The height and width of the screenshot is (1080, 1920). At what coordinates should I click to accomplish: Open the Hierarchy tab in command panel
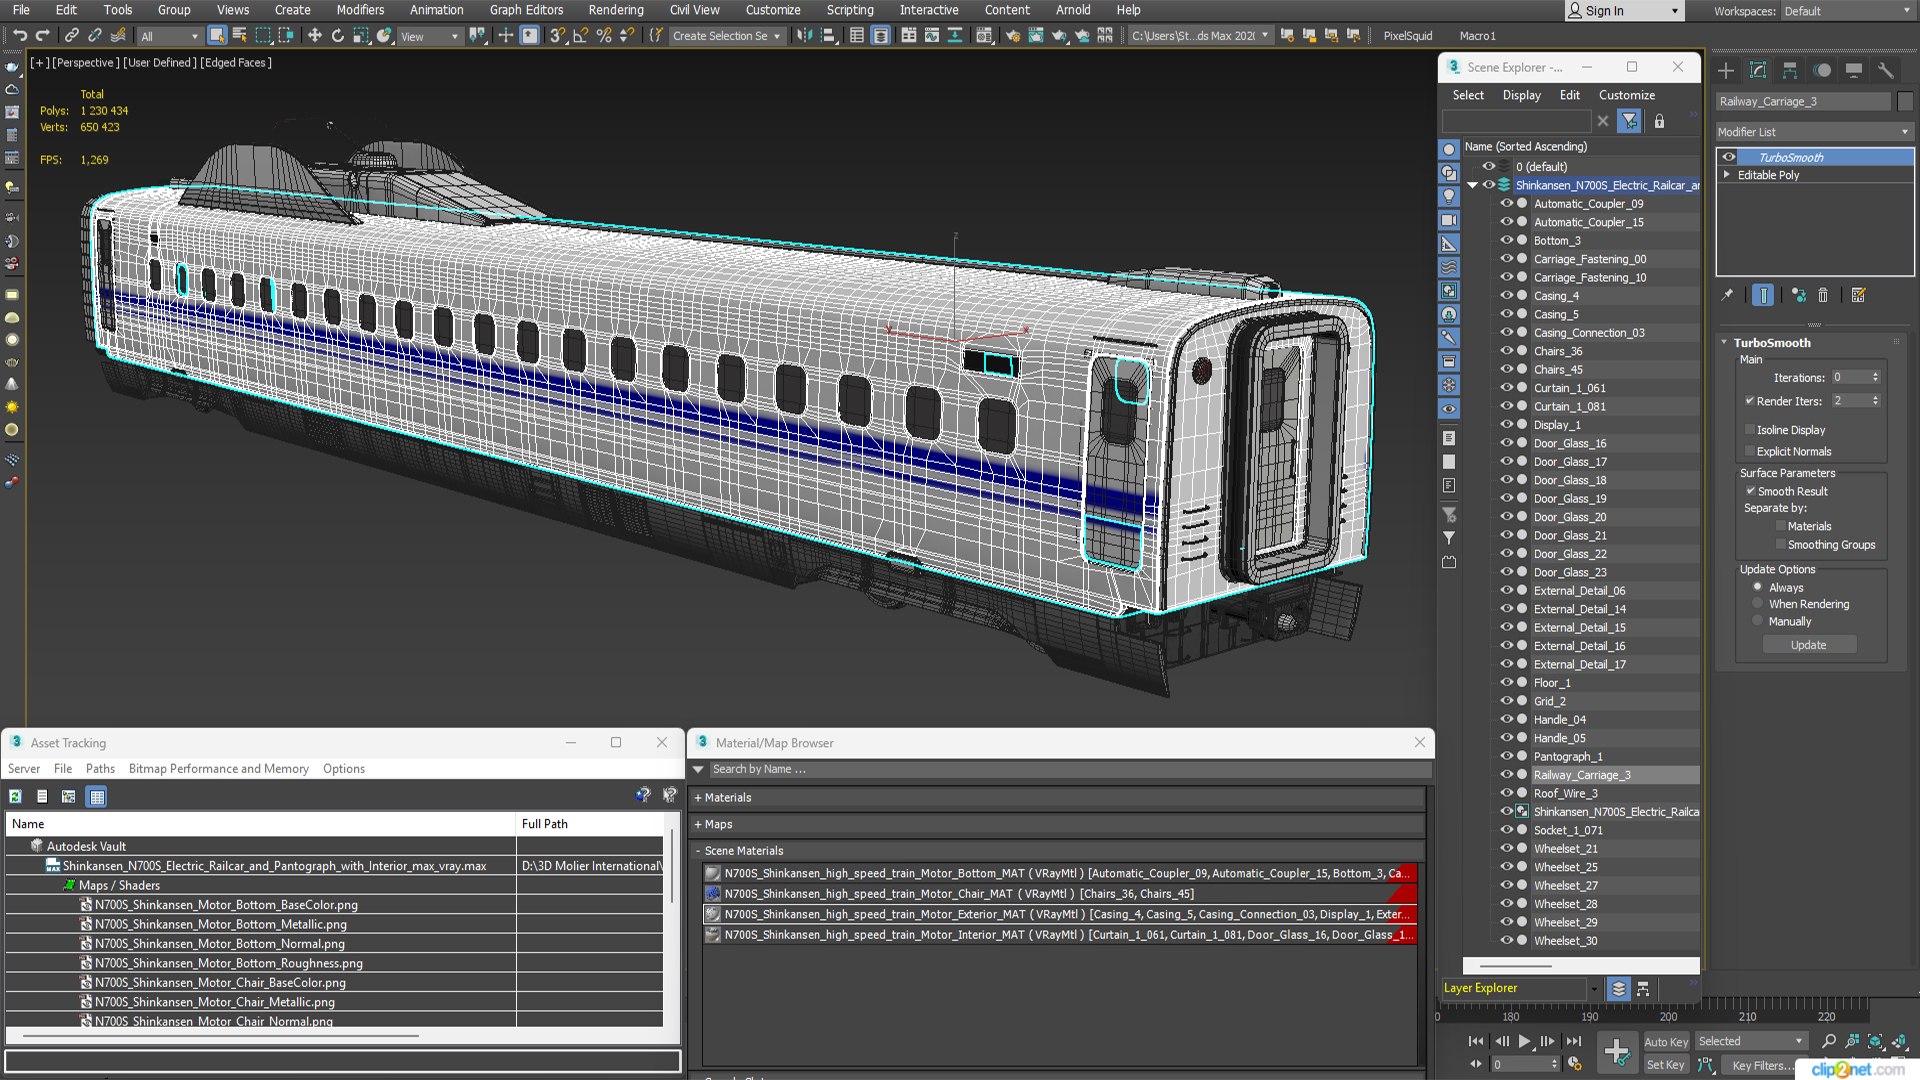tap(1790, 70)
